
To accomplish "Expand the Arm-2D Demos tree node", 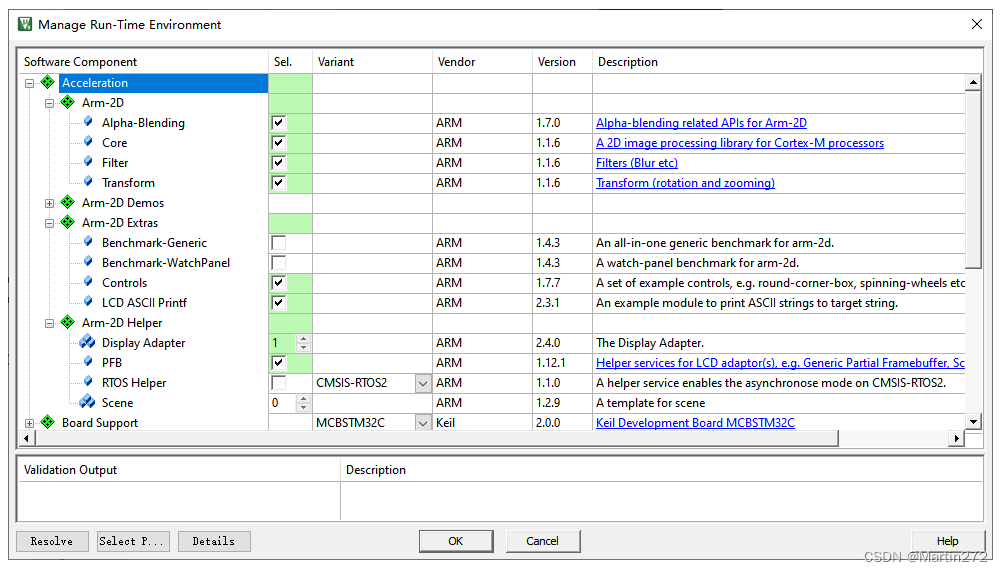I will click(x=49, y=203).
